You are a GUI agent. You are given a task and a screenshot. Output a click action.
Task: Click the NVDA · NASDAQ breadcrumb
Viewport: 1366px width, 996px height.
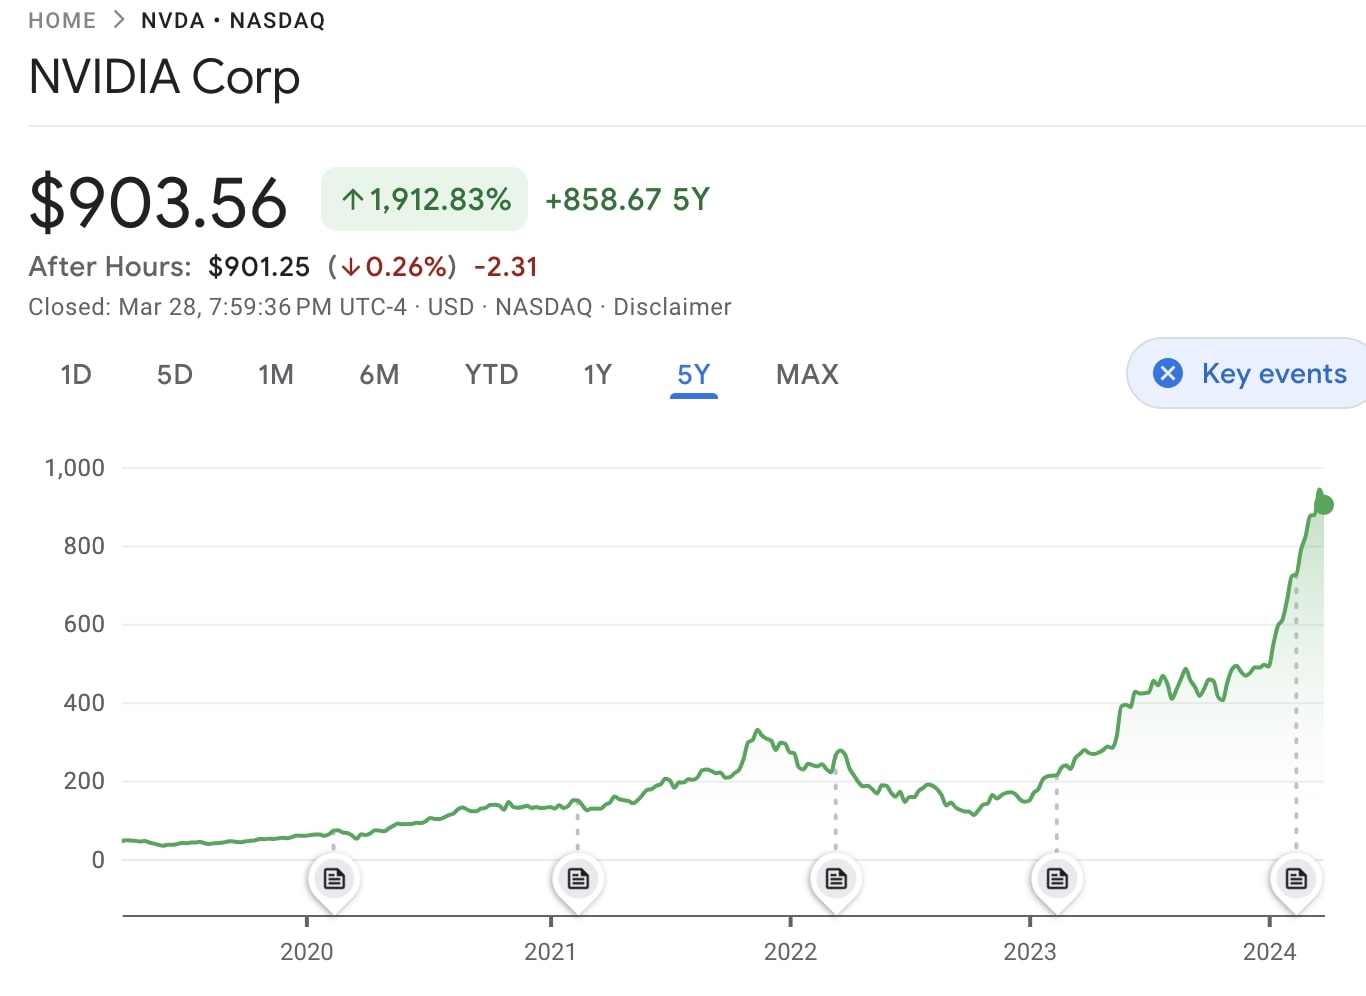click(232, 19)
